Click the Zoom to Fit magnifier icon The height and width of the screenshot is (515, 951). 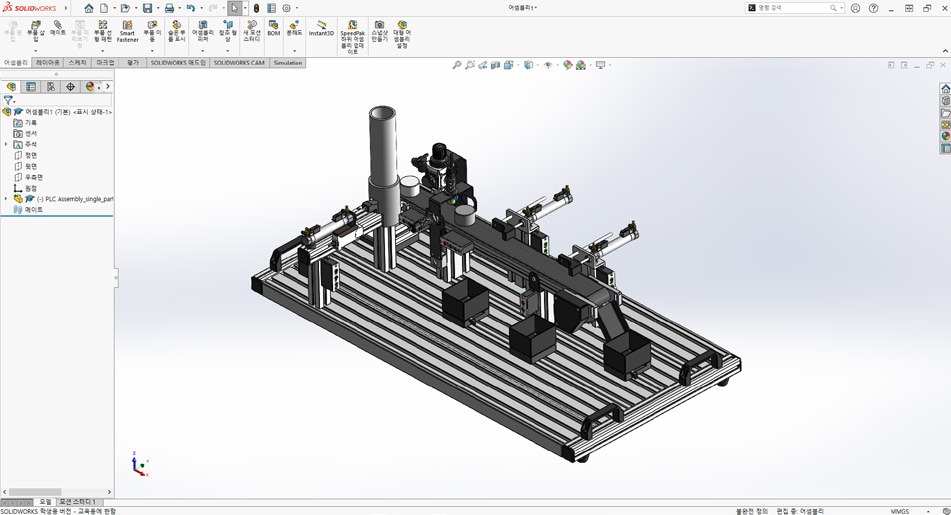point(457,65)
